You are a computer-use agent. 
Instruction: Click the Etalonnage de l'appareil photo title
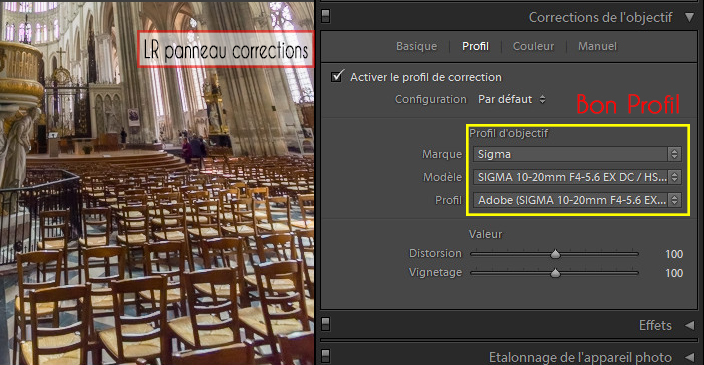click(x=580, y=357)
